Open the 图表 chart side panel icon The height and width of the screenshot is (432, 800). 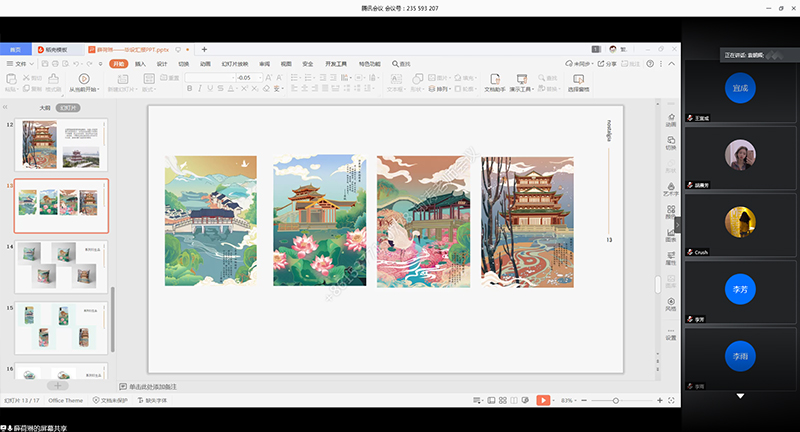(x=670, y=236)
